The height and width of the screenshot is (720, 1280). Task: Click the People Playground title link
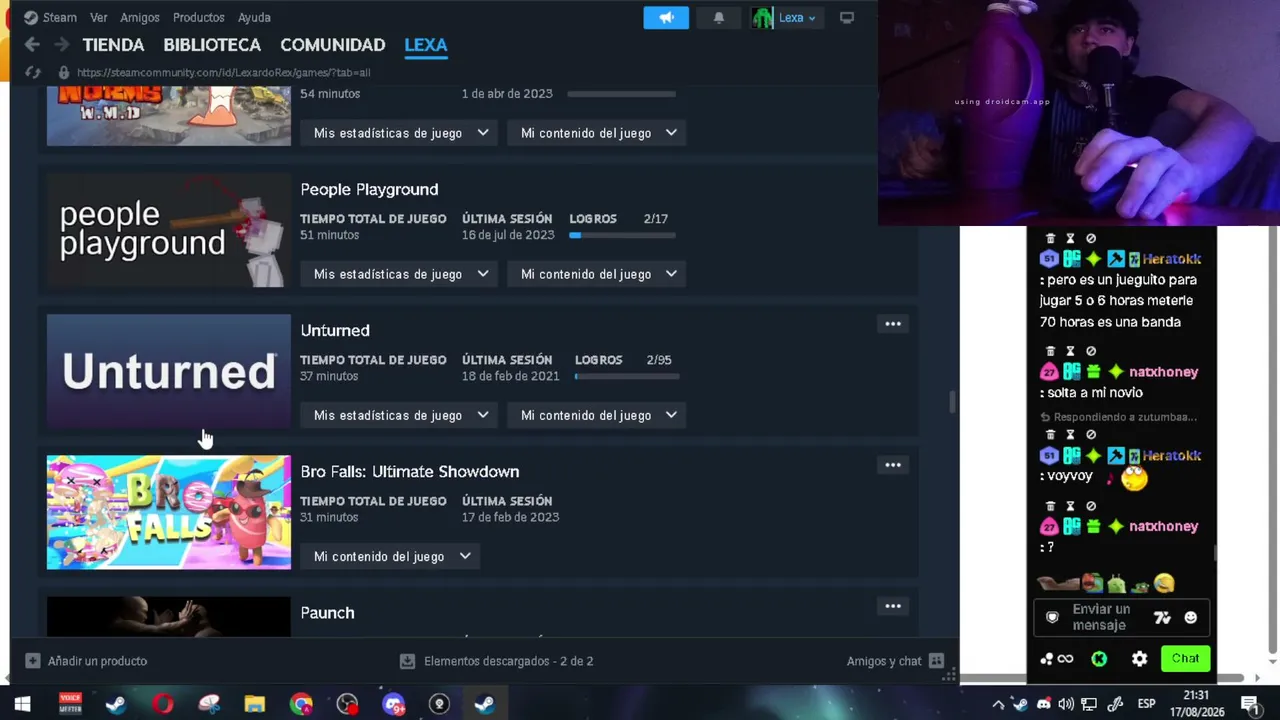pyautogui.click(x=369, y=189)
